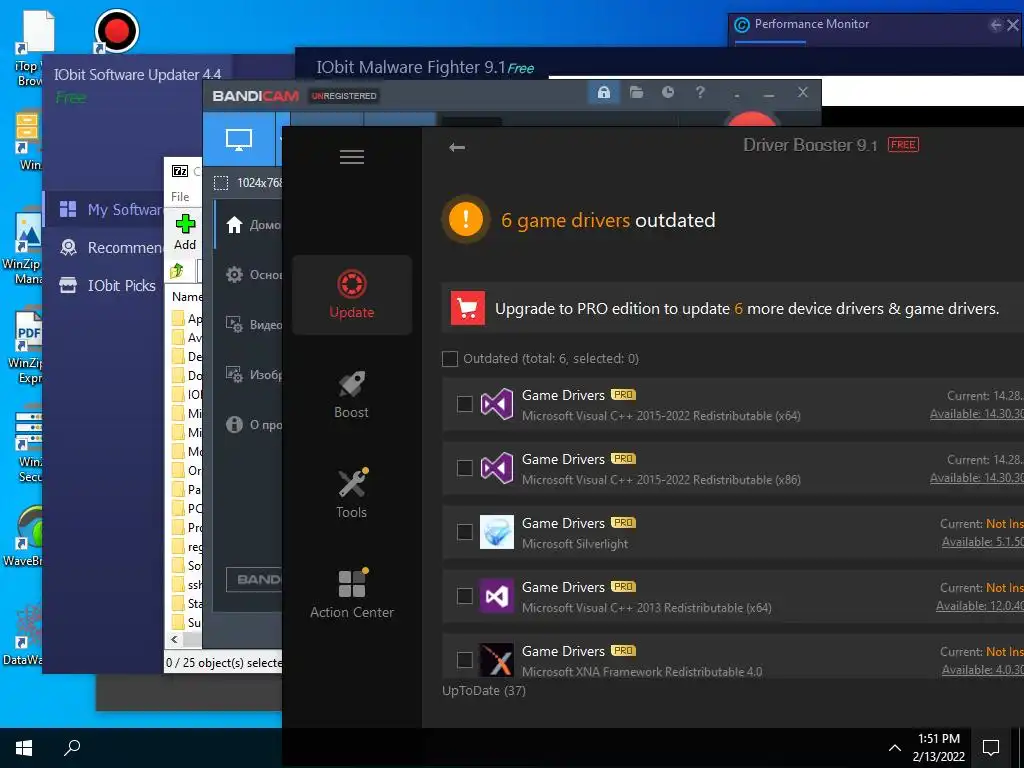
Task: Open Bandicam desktop shortcut icon
Action: click(x=116, y=31)
